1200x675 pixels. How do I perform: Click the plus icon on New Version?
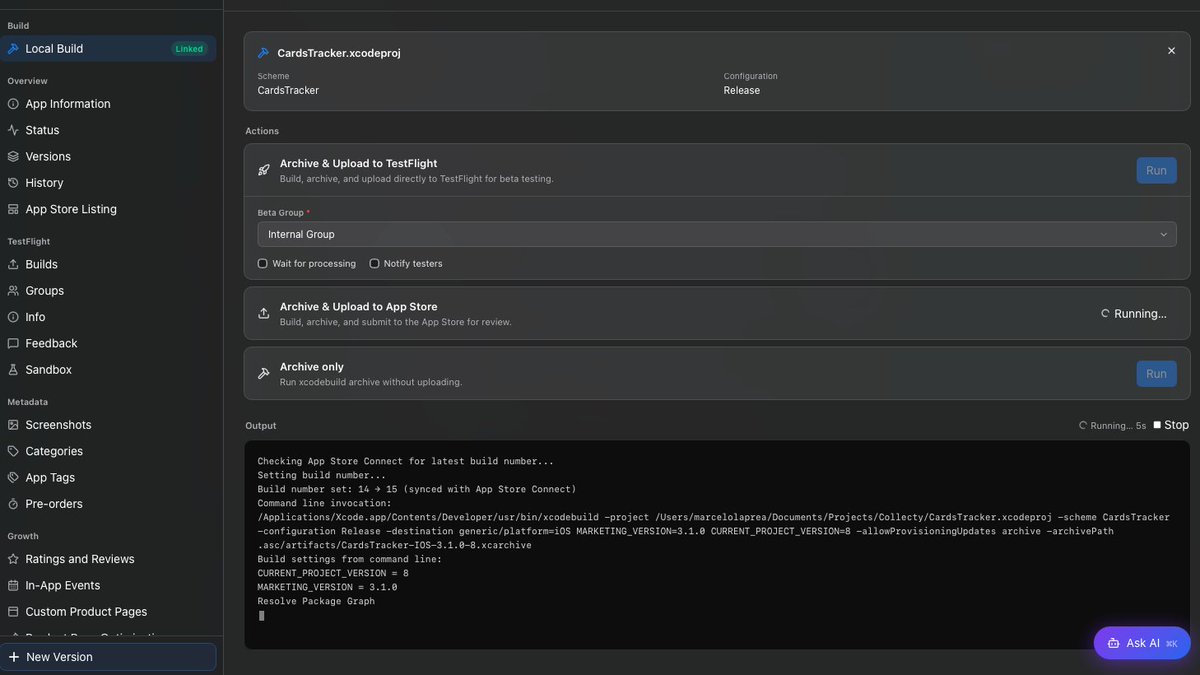coord(14,657)
